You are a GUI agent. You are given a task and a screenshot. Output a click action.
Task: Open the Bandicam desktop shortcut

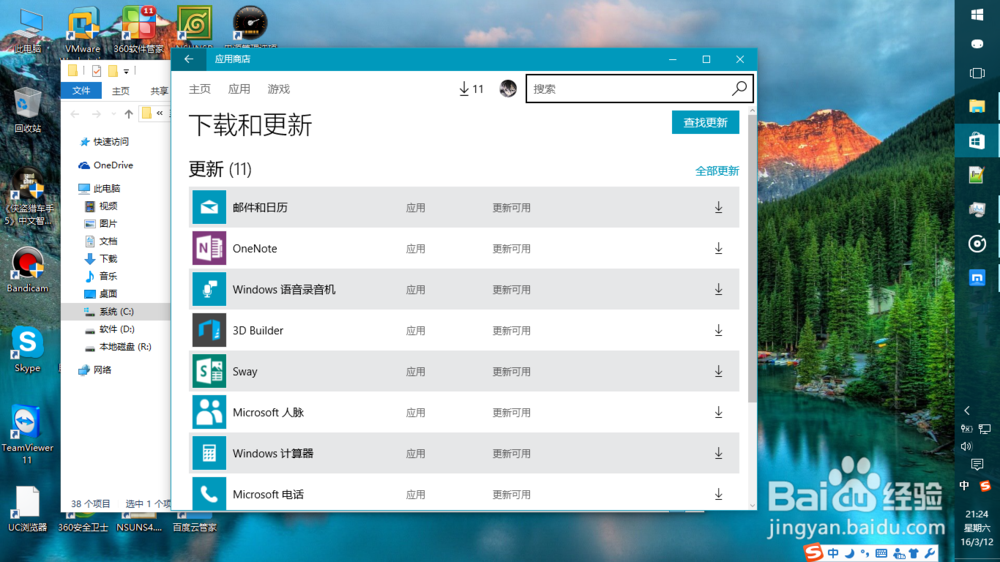27,270
